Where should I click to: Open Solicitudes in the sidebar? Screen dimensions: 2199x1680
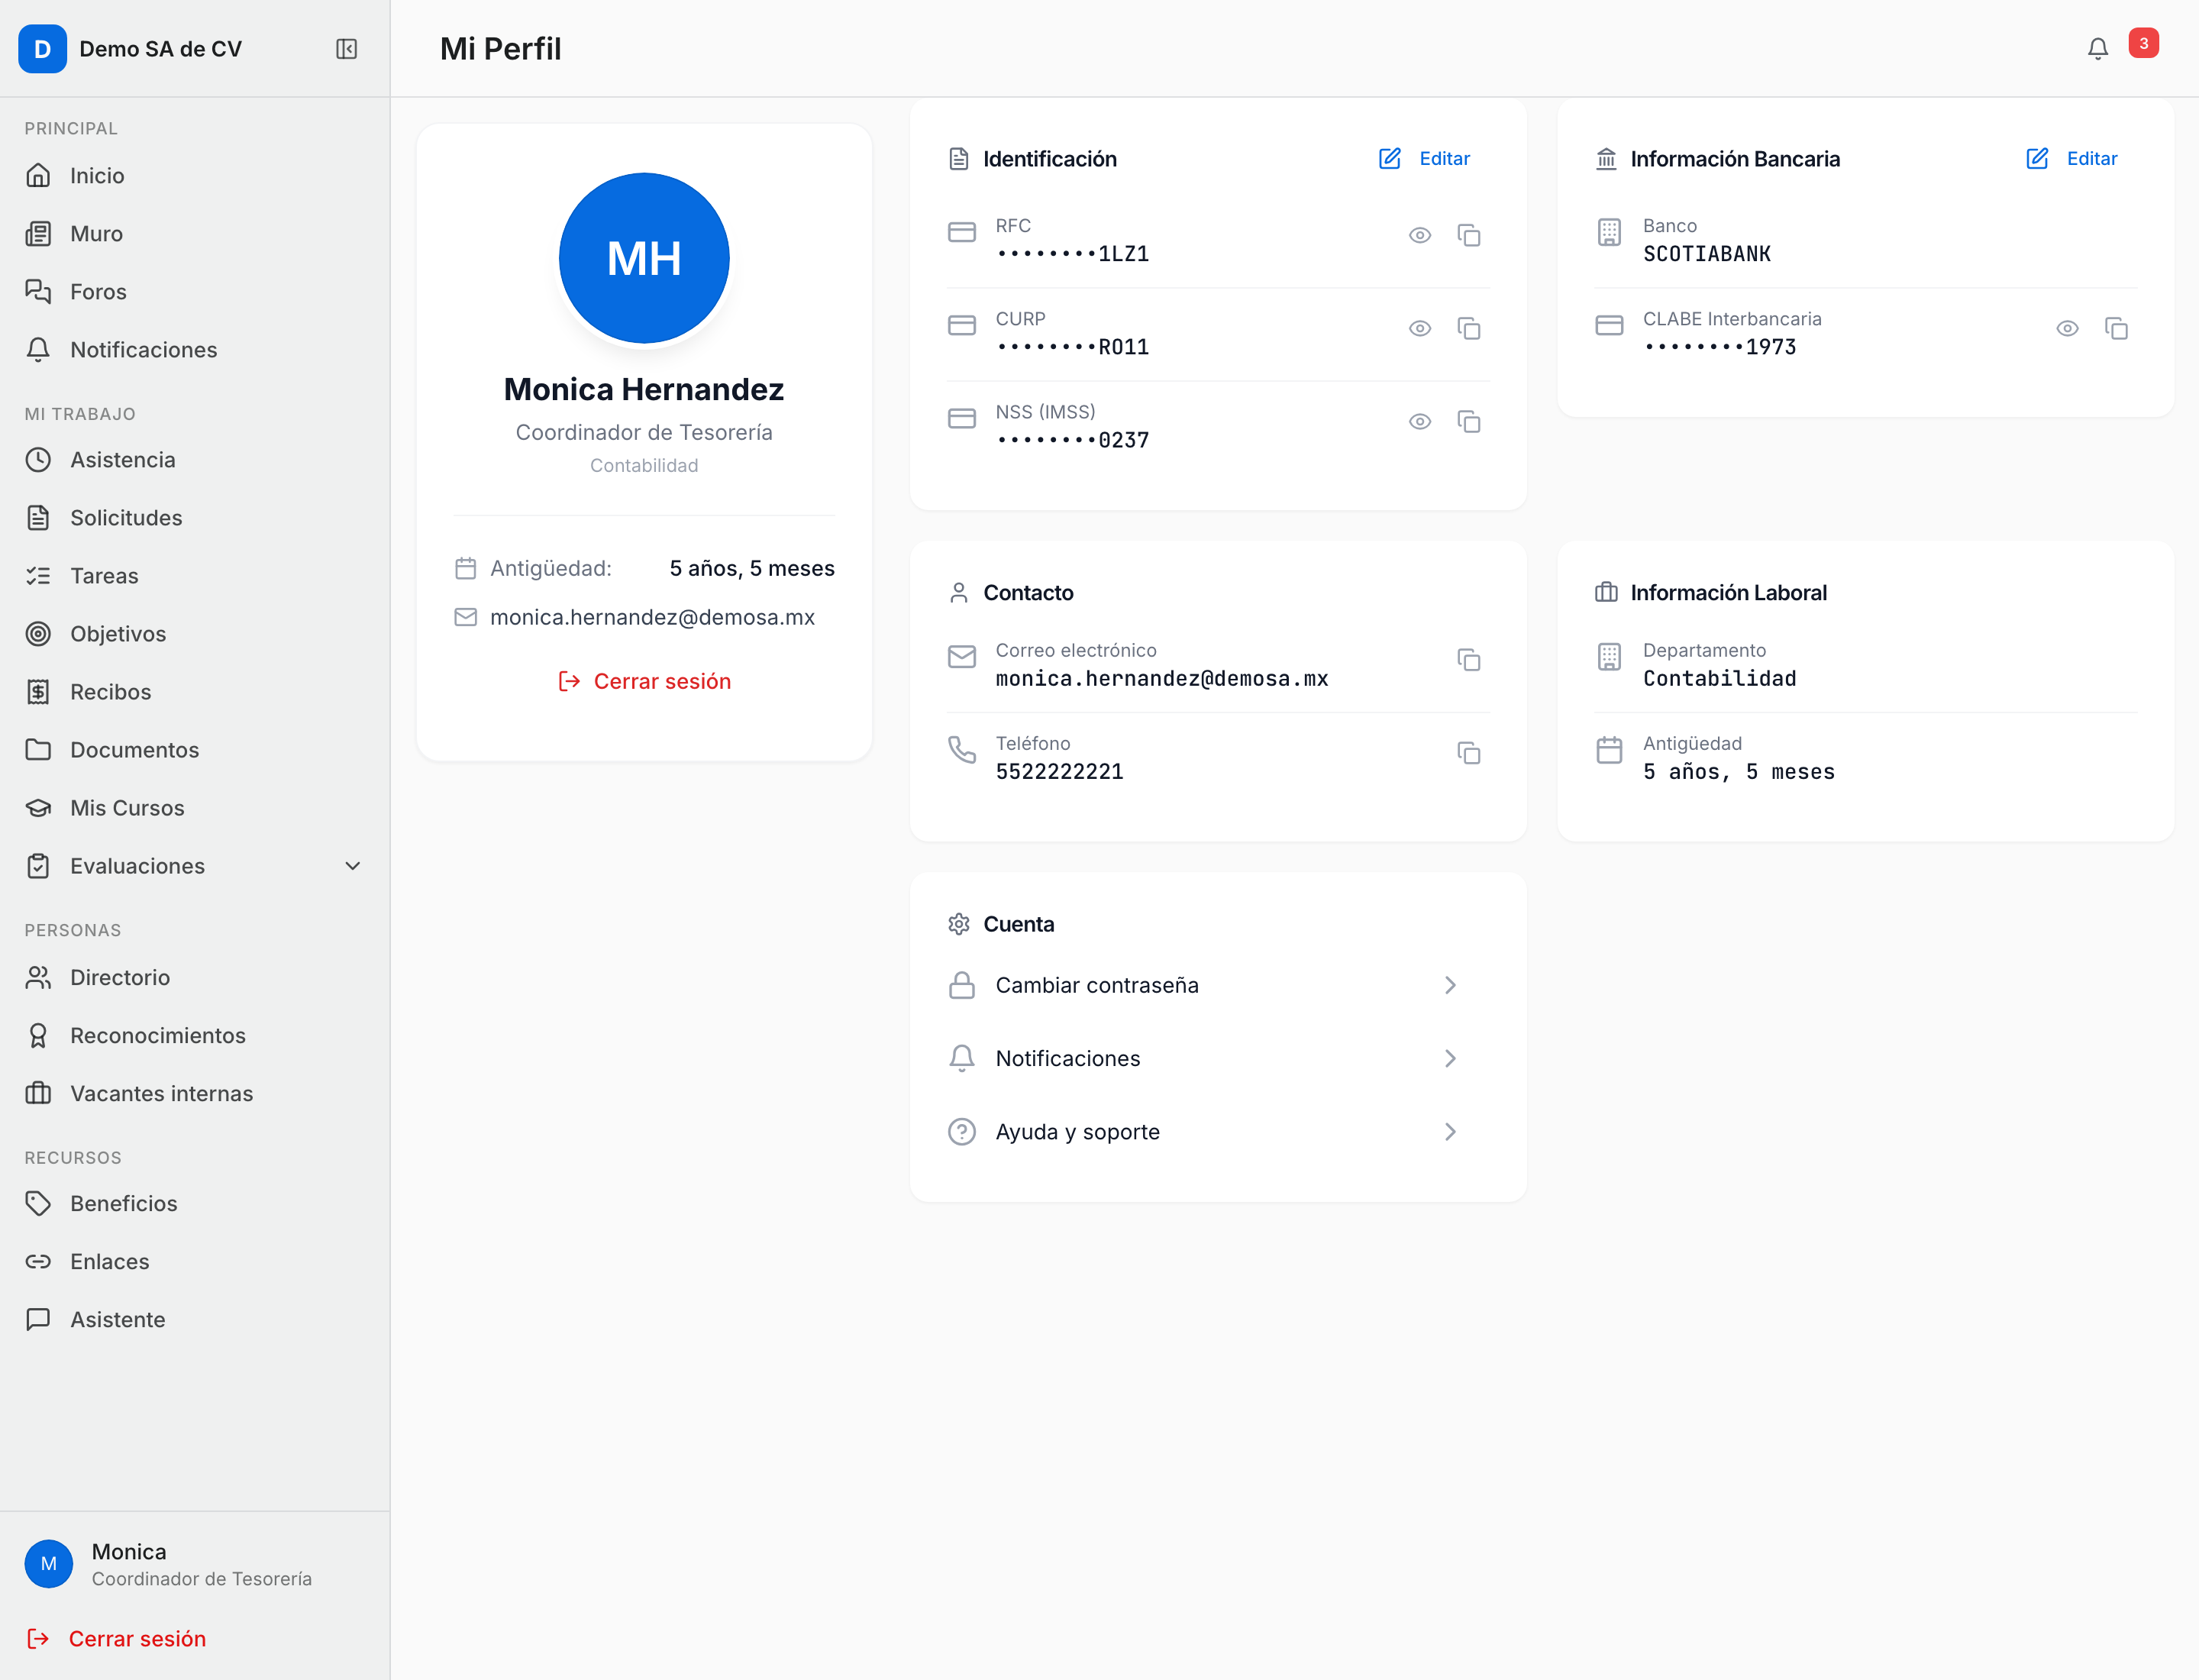tap(194, 518)
